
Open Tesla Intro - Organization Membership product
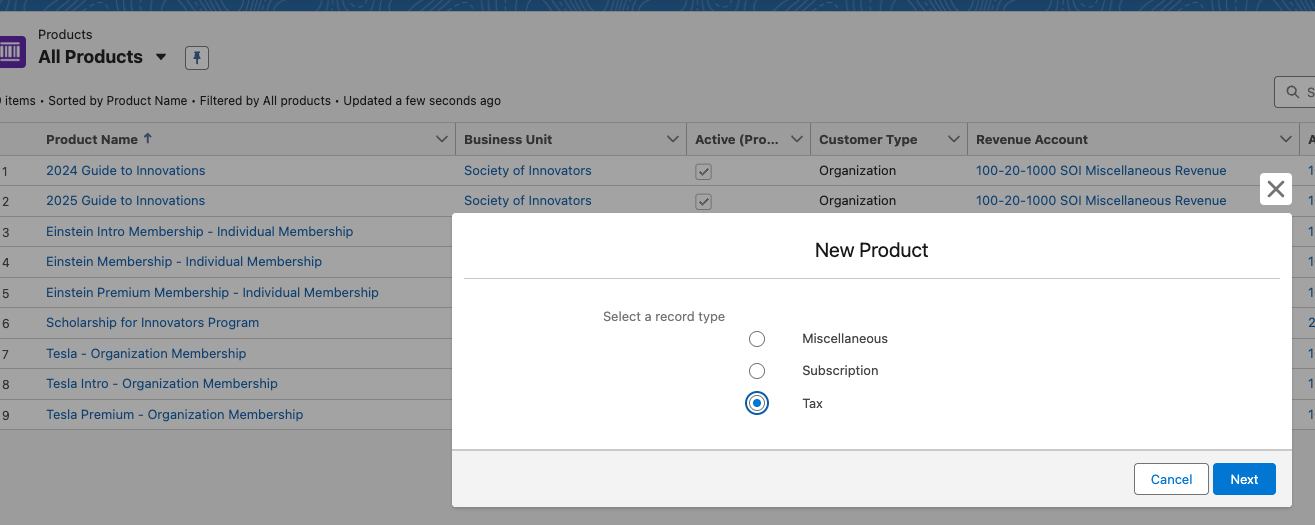coord(162,383)
